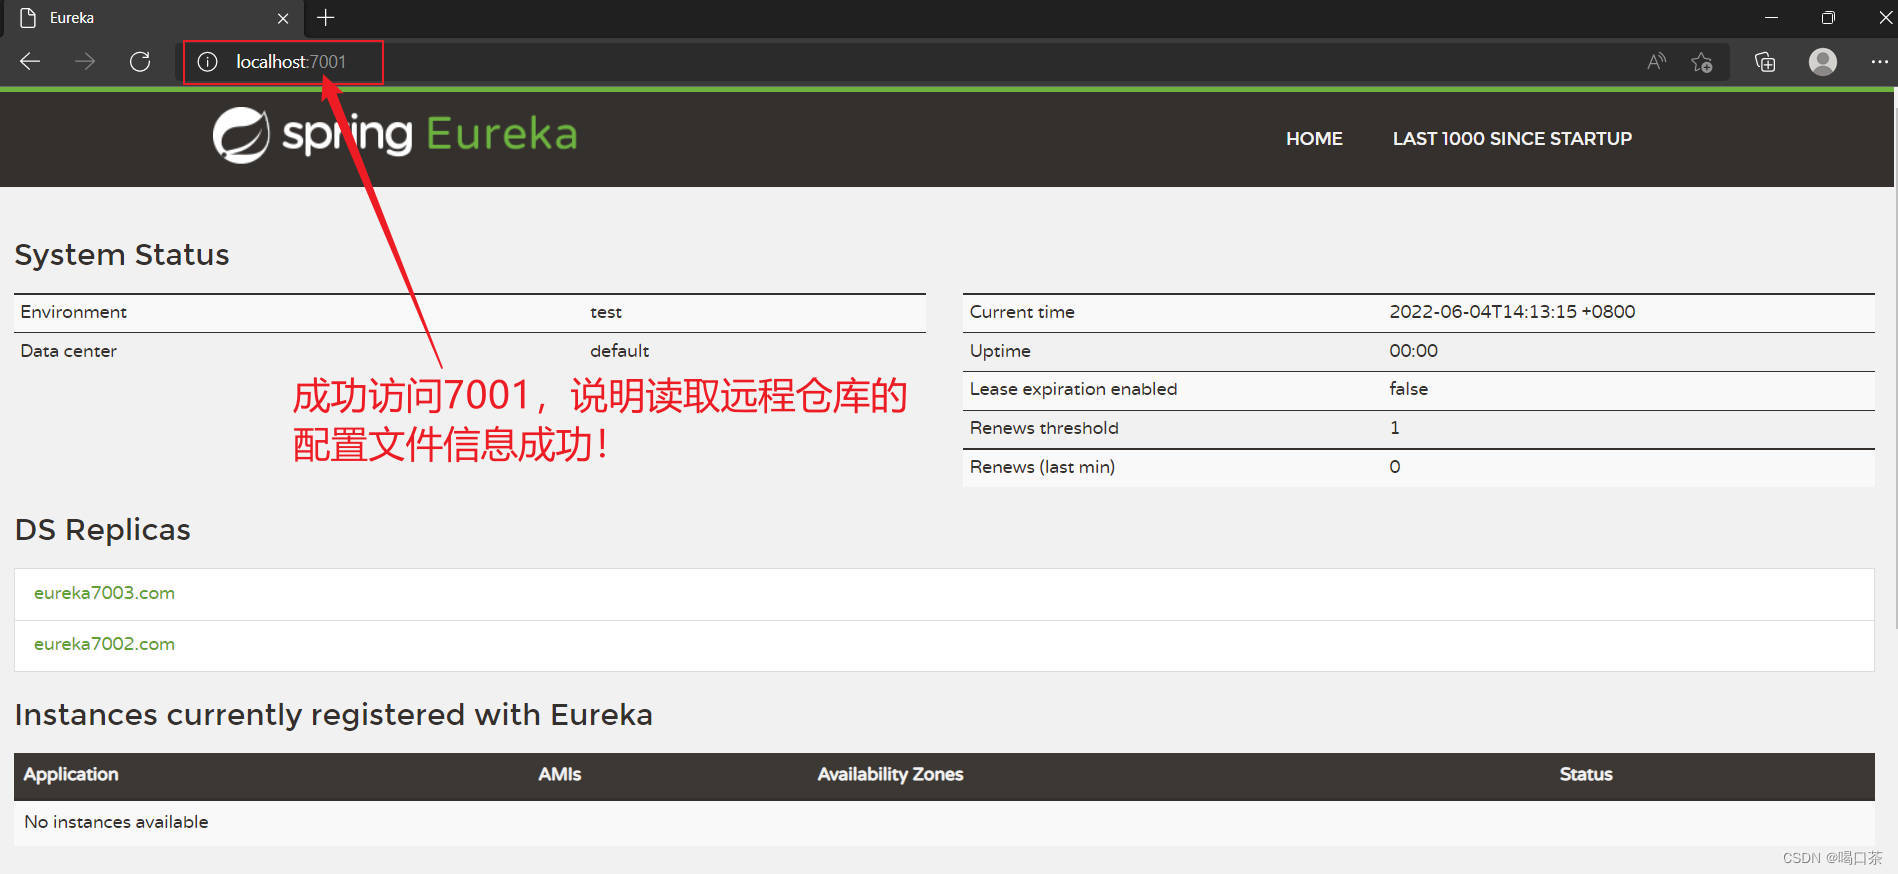Click the Application column header
The width and height of the screenshot is (1898, 874).
(71, 774)
